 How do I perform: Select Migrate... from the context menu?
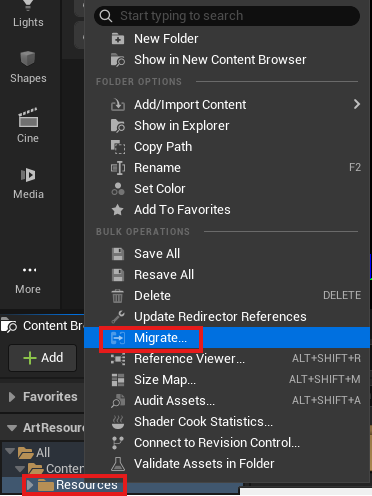(227, 338)
